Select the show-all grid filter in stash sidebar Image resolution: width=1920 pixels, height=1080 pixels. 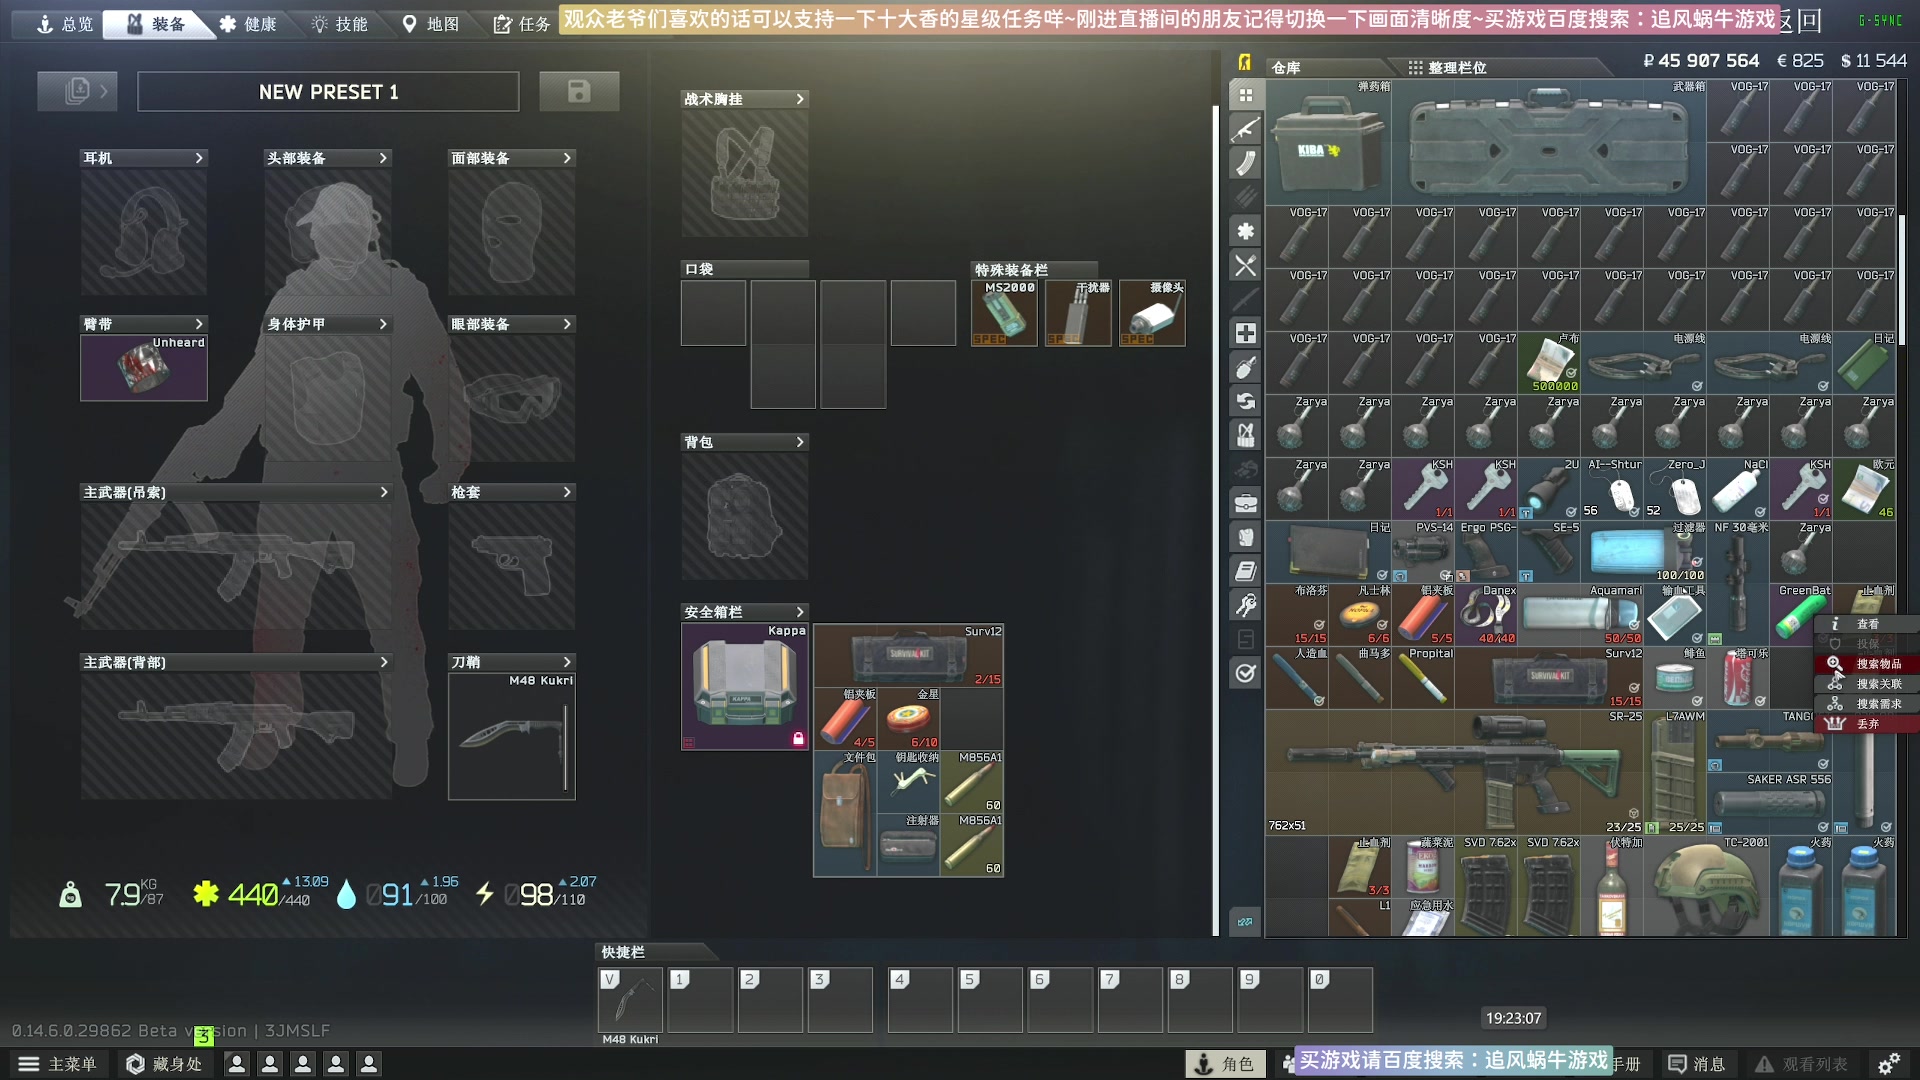[x=1245, y=96]
